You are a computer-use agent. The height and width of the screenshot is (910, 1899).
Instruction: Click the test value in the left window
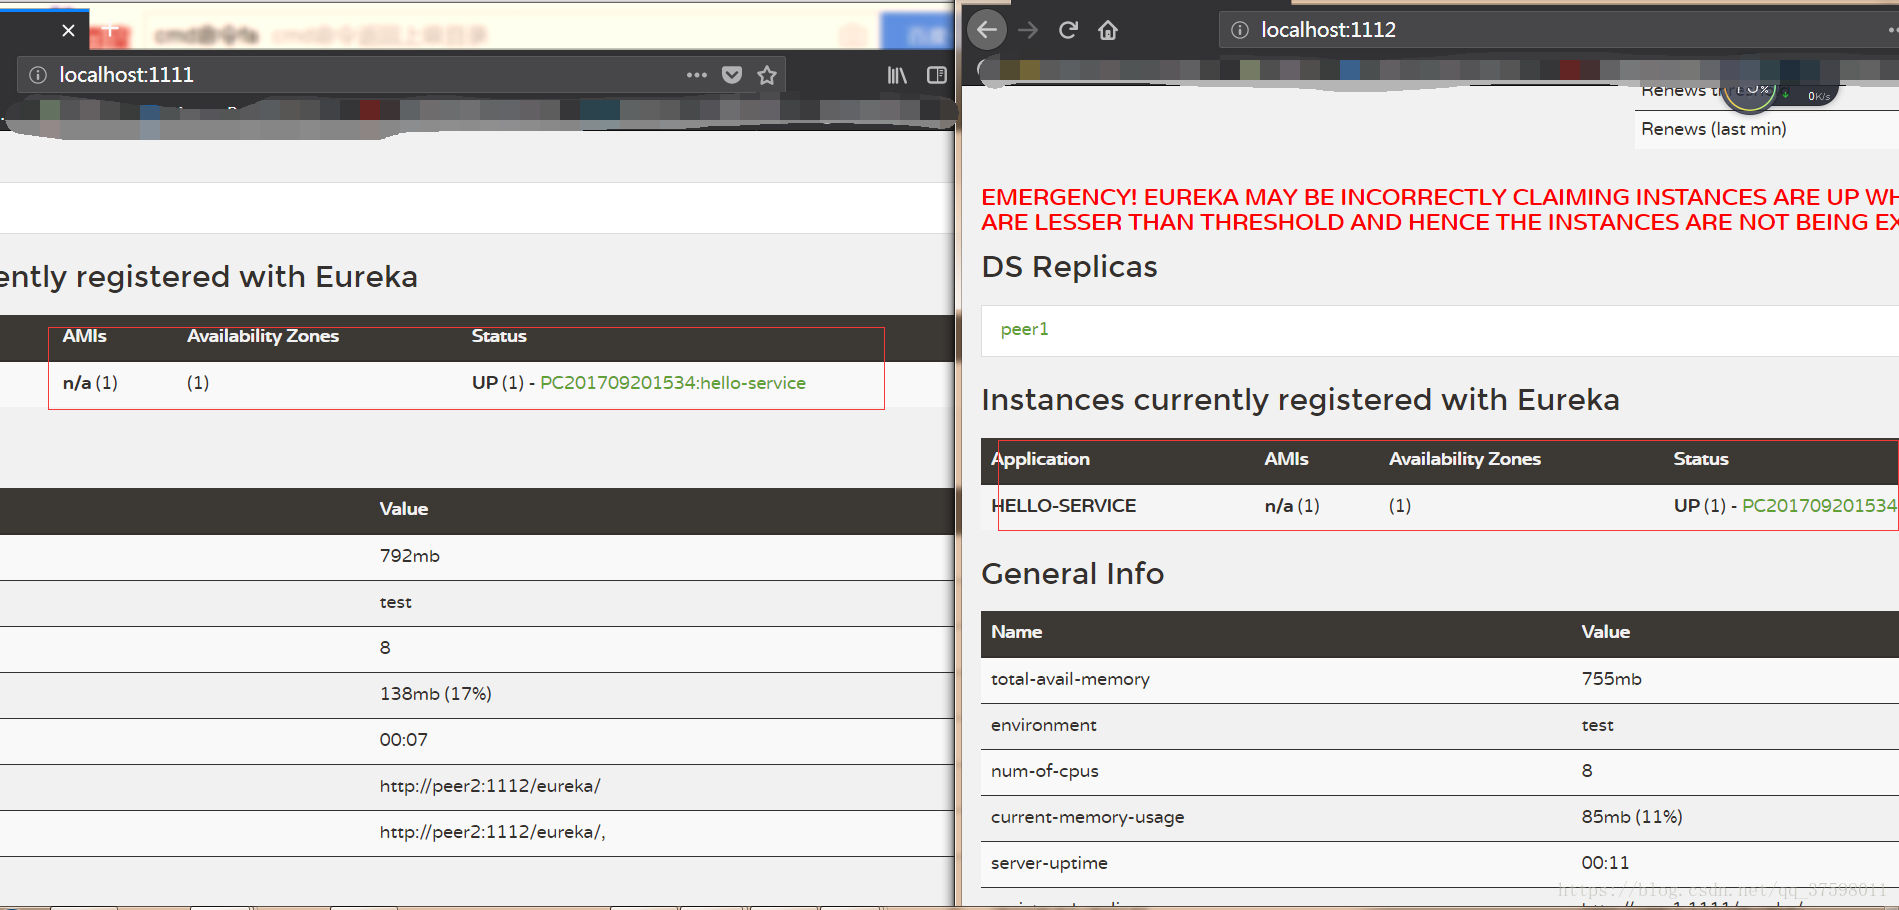(396, 602)
